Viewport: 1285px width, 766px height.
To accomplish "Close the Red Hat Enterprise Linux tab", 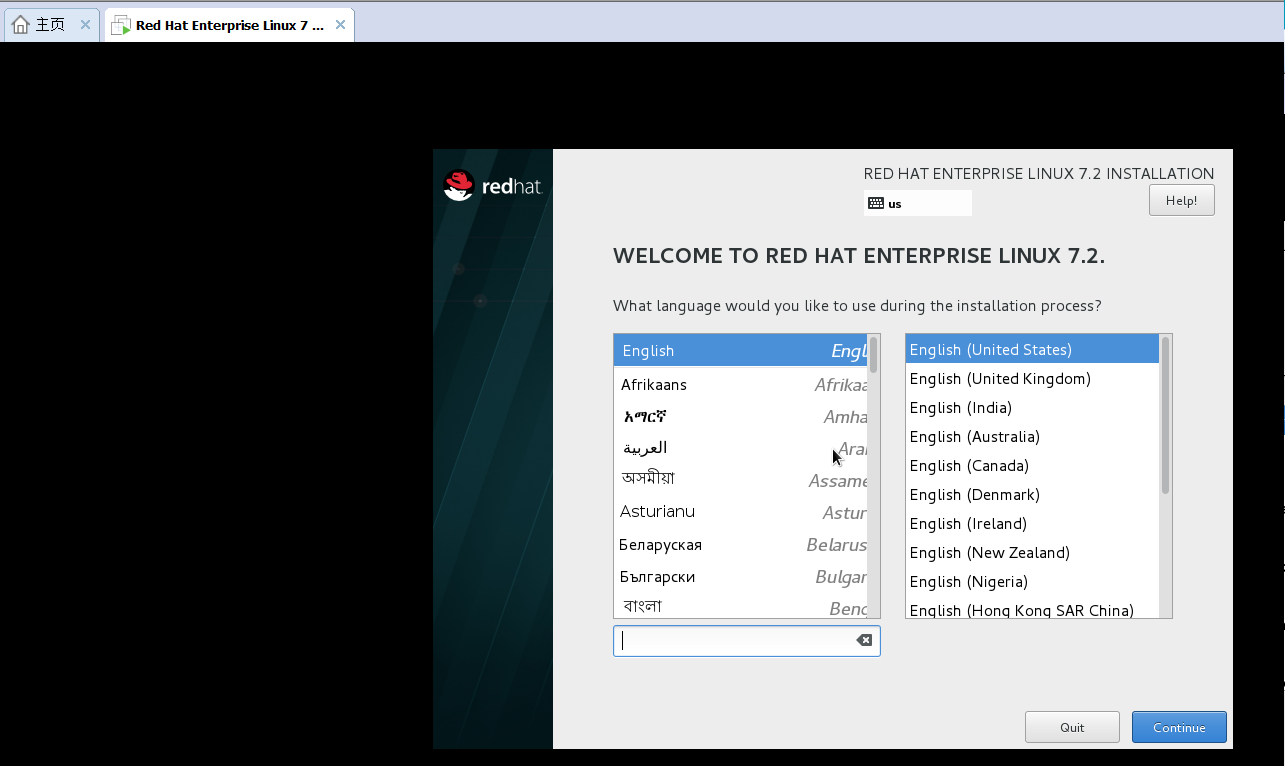I will [340, 25].
